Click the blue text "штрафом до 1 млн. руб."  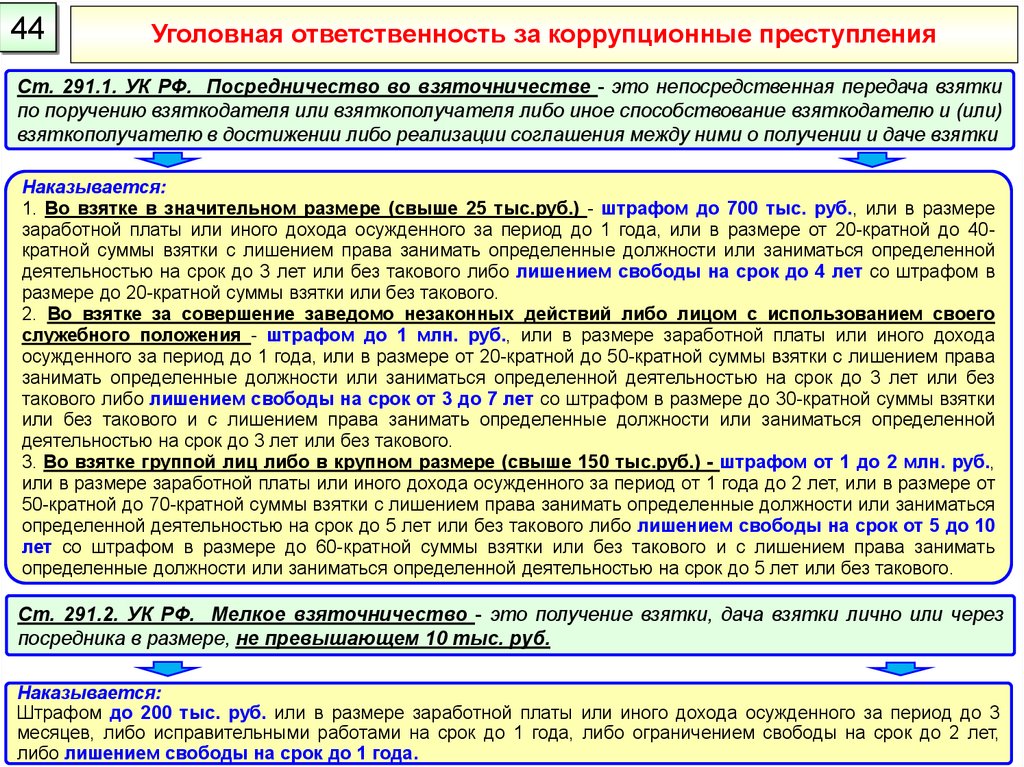[x=387, y=335]
